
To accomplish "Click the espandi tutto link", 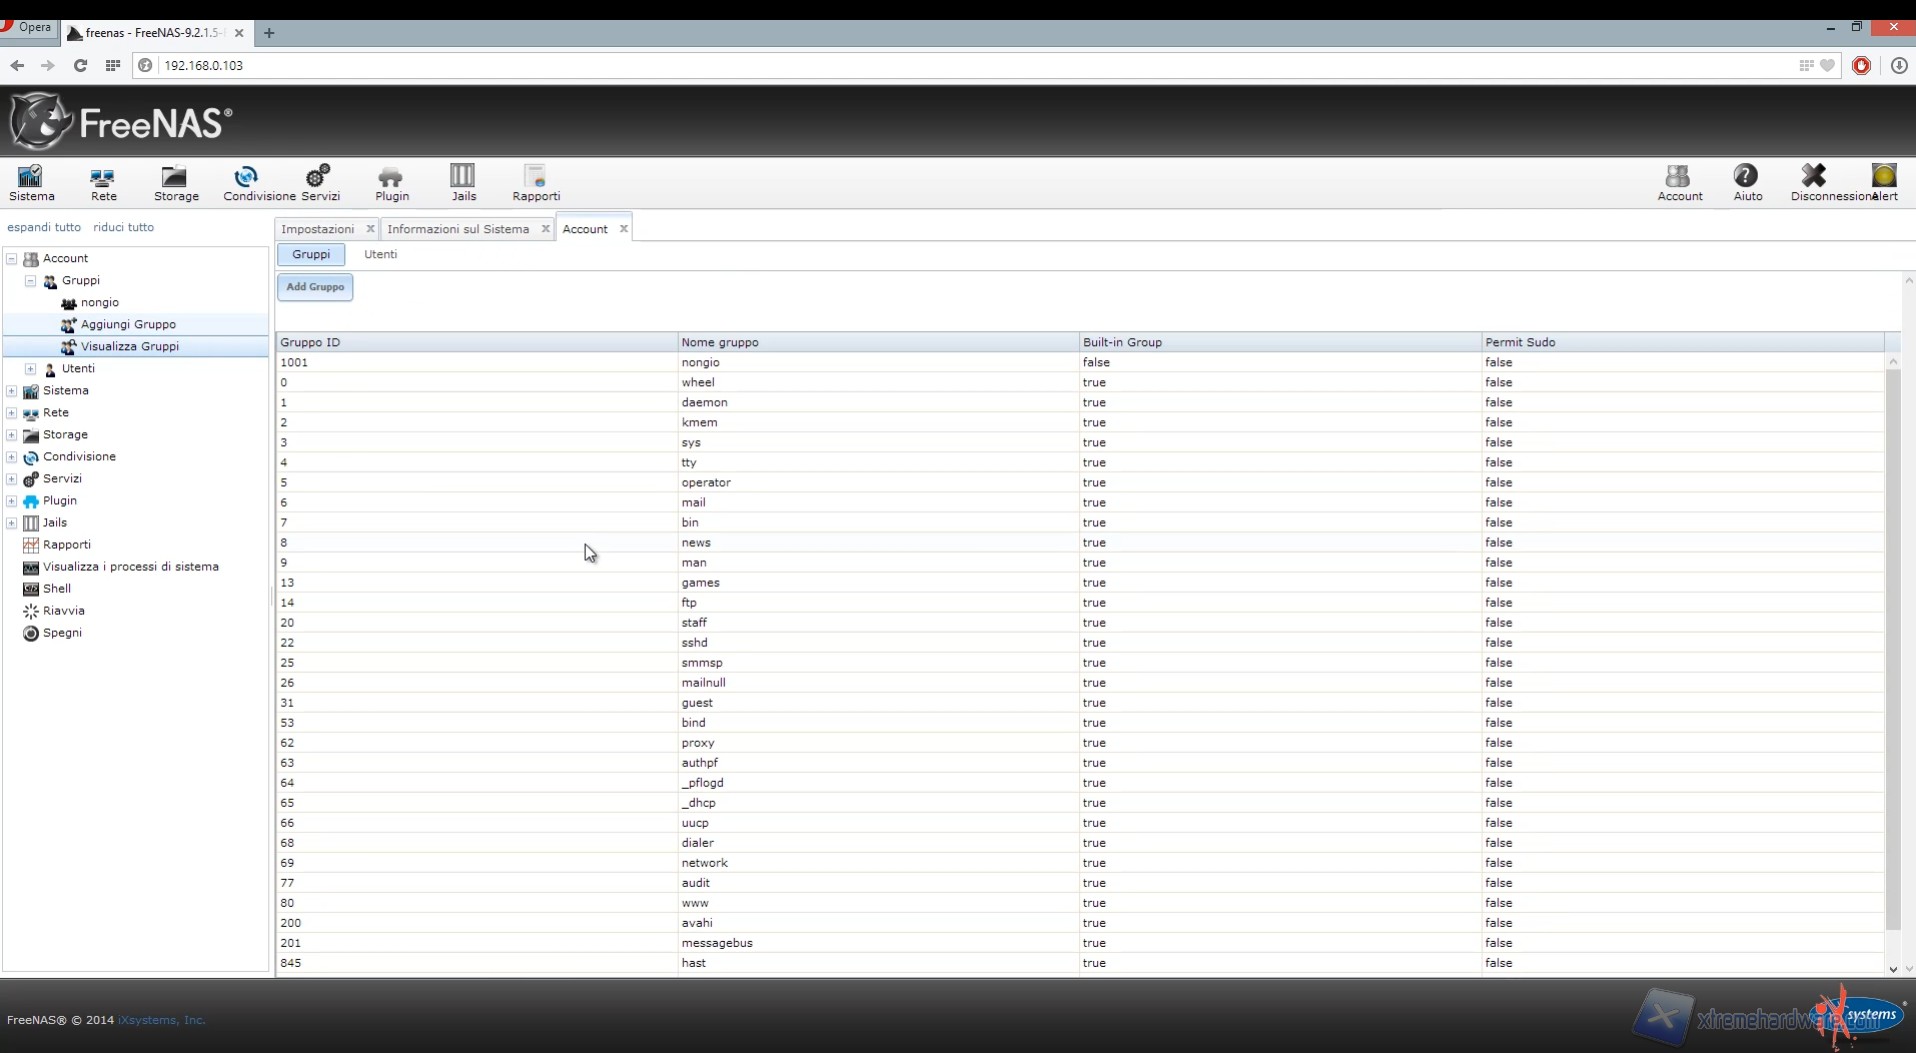I will pos(44,227).
